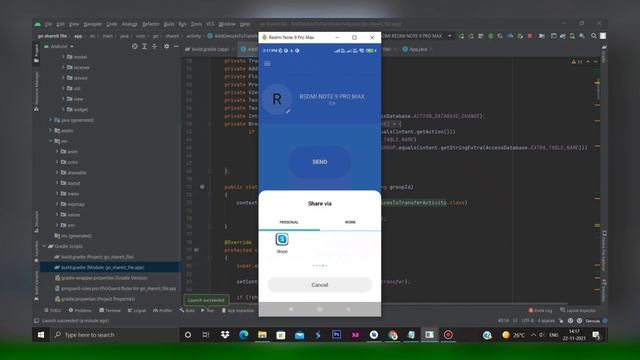Select the gradle.properties file
The image size is (640, 360).
tap(95, 299)
